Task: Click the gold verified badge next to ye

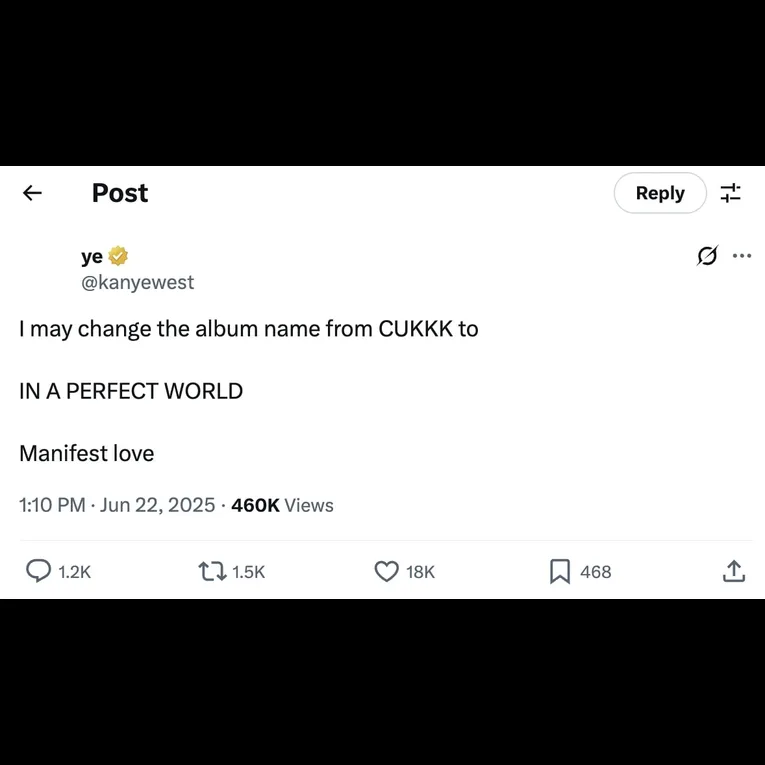Action: pyautogui.click(x=118, y=256)
